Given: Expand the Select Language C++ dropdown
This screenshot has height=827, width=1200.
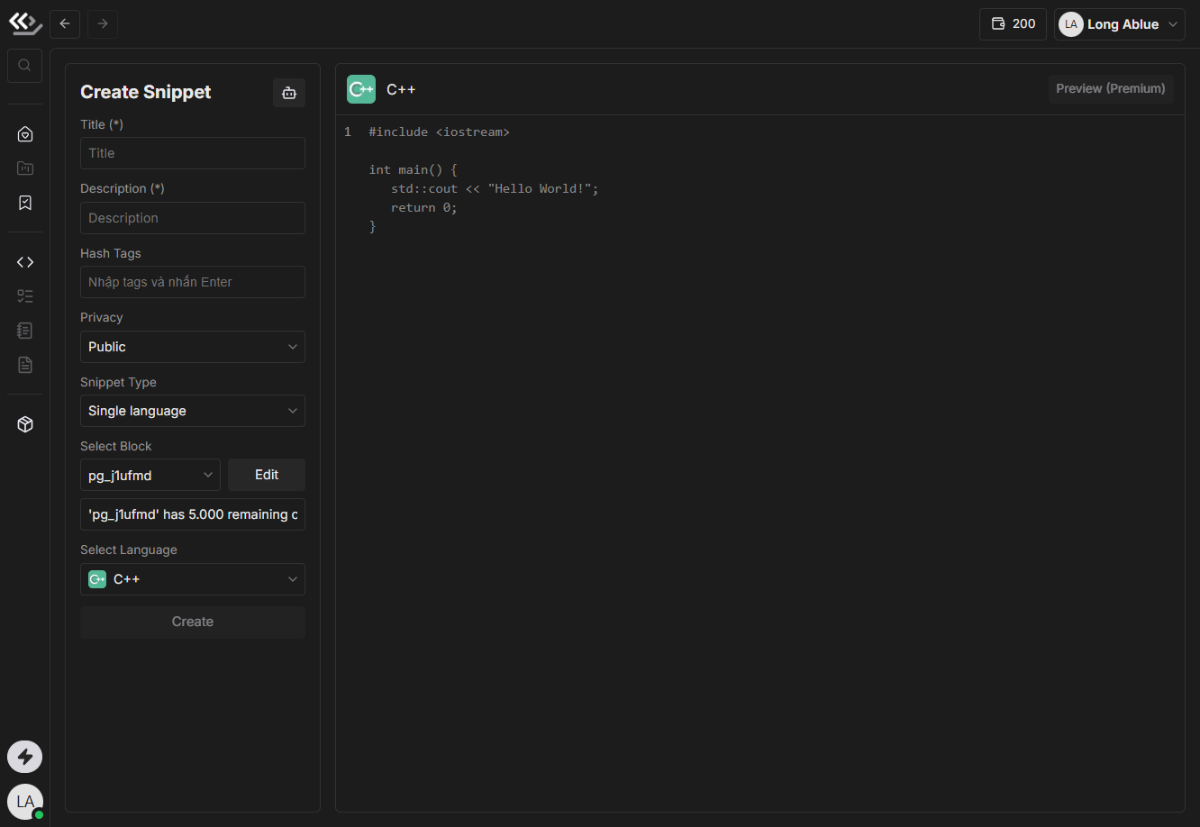Looking at the screenshot, I should (x=192, y=579).
